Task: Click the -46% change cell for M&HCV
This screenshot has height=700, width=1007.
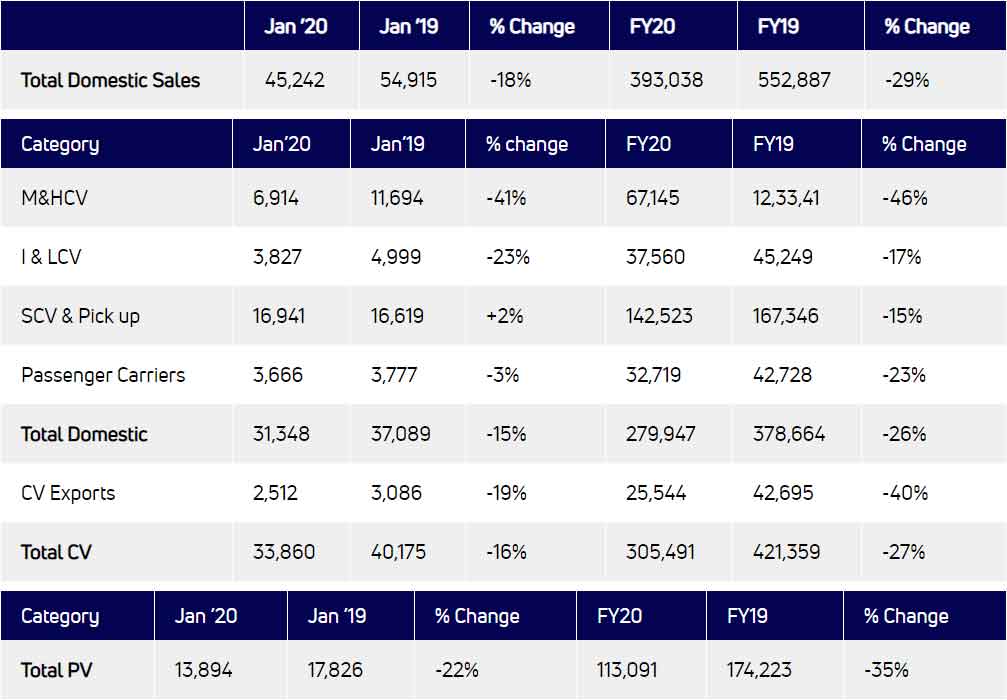Action: [x=905, y=198]
